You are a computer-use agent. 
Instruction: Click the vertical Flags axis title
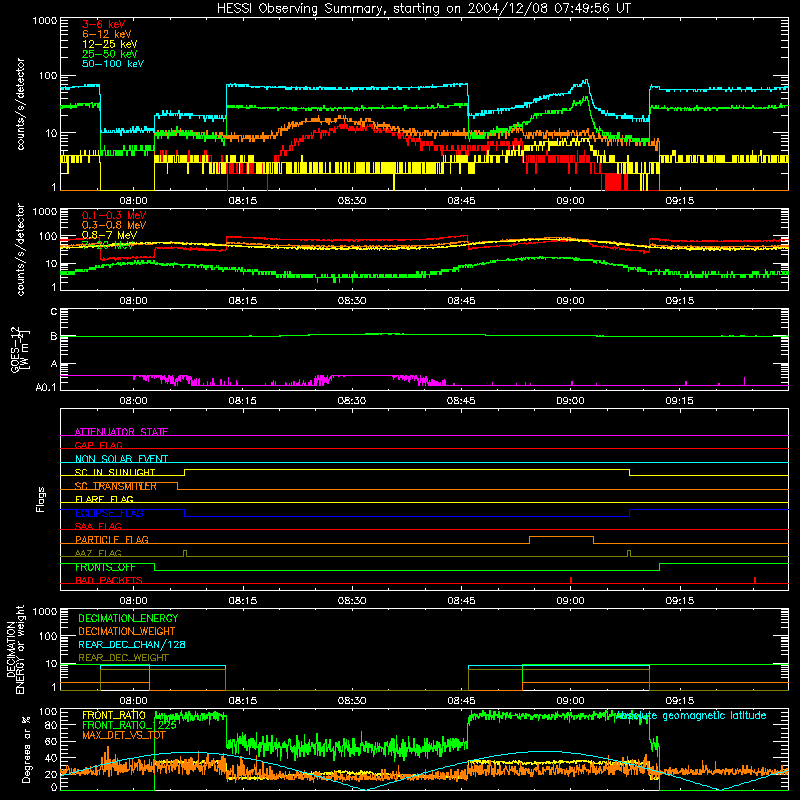(x=41, y=499)
